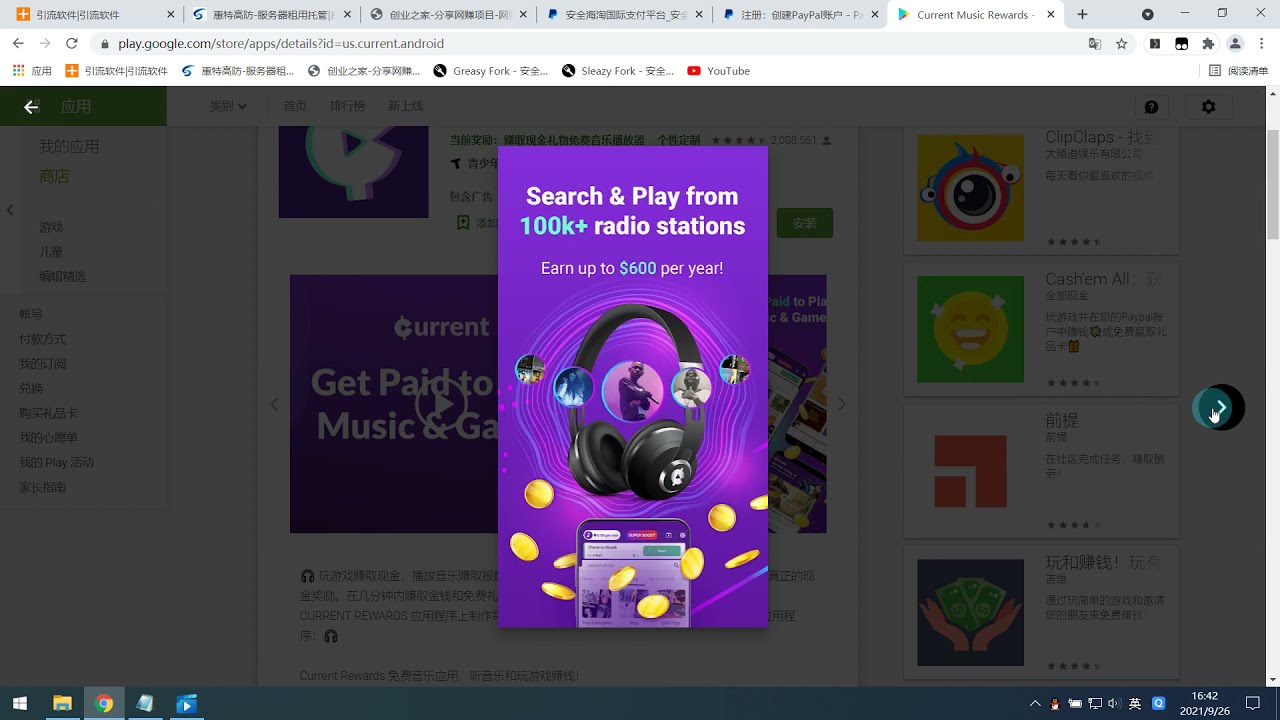Open the Greasy Fork bookmark
Screen dimensions: 1280x720
(x=490, y=71)
